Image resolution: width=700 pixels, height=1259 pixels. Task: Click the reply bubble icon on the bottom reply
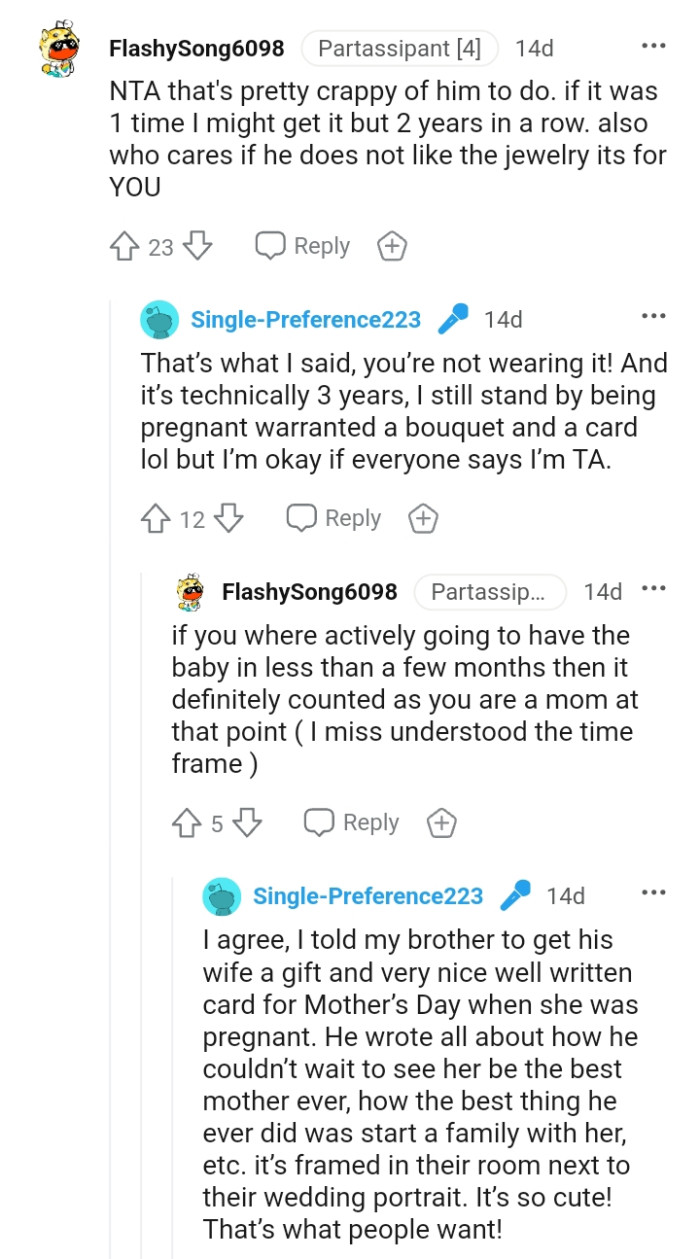pos(322,822)
